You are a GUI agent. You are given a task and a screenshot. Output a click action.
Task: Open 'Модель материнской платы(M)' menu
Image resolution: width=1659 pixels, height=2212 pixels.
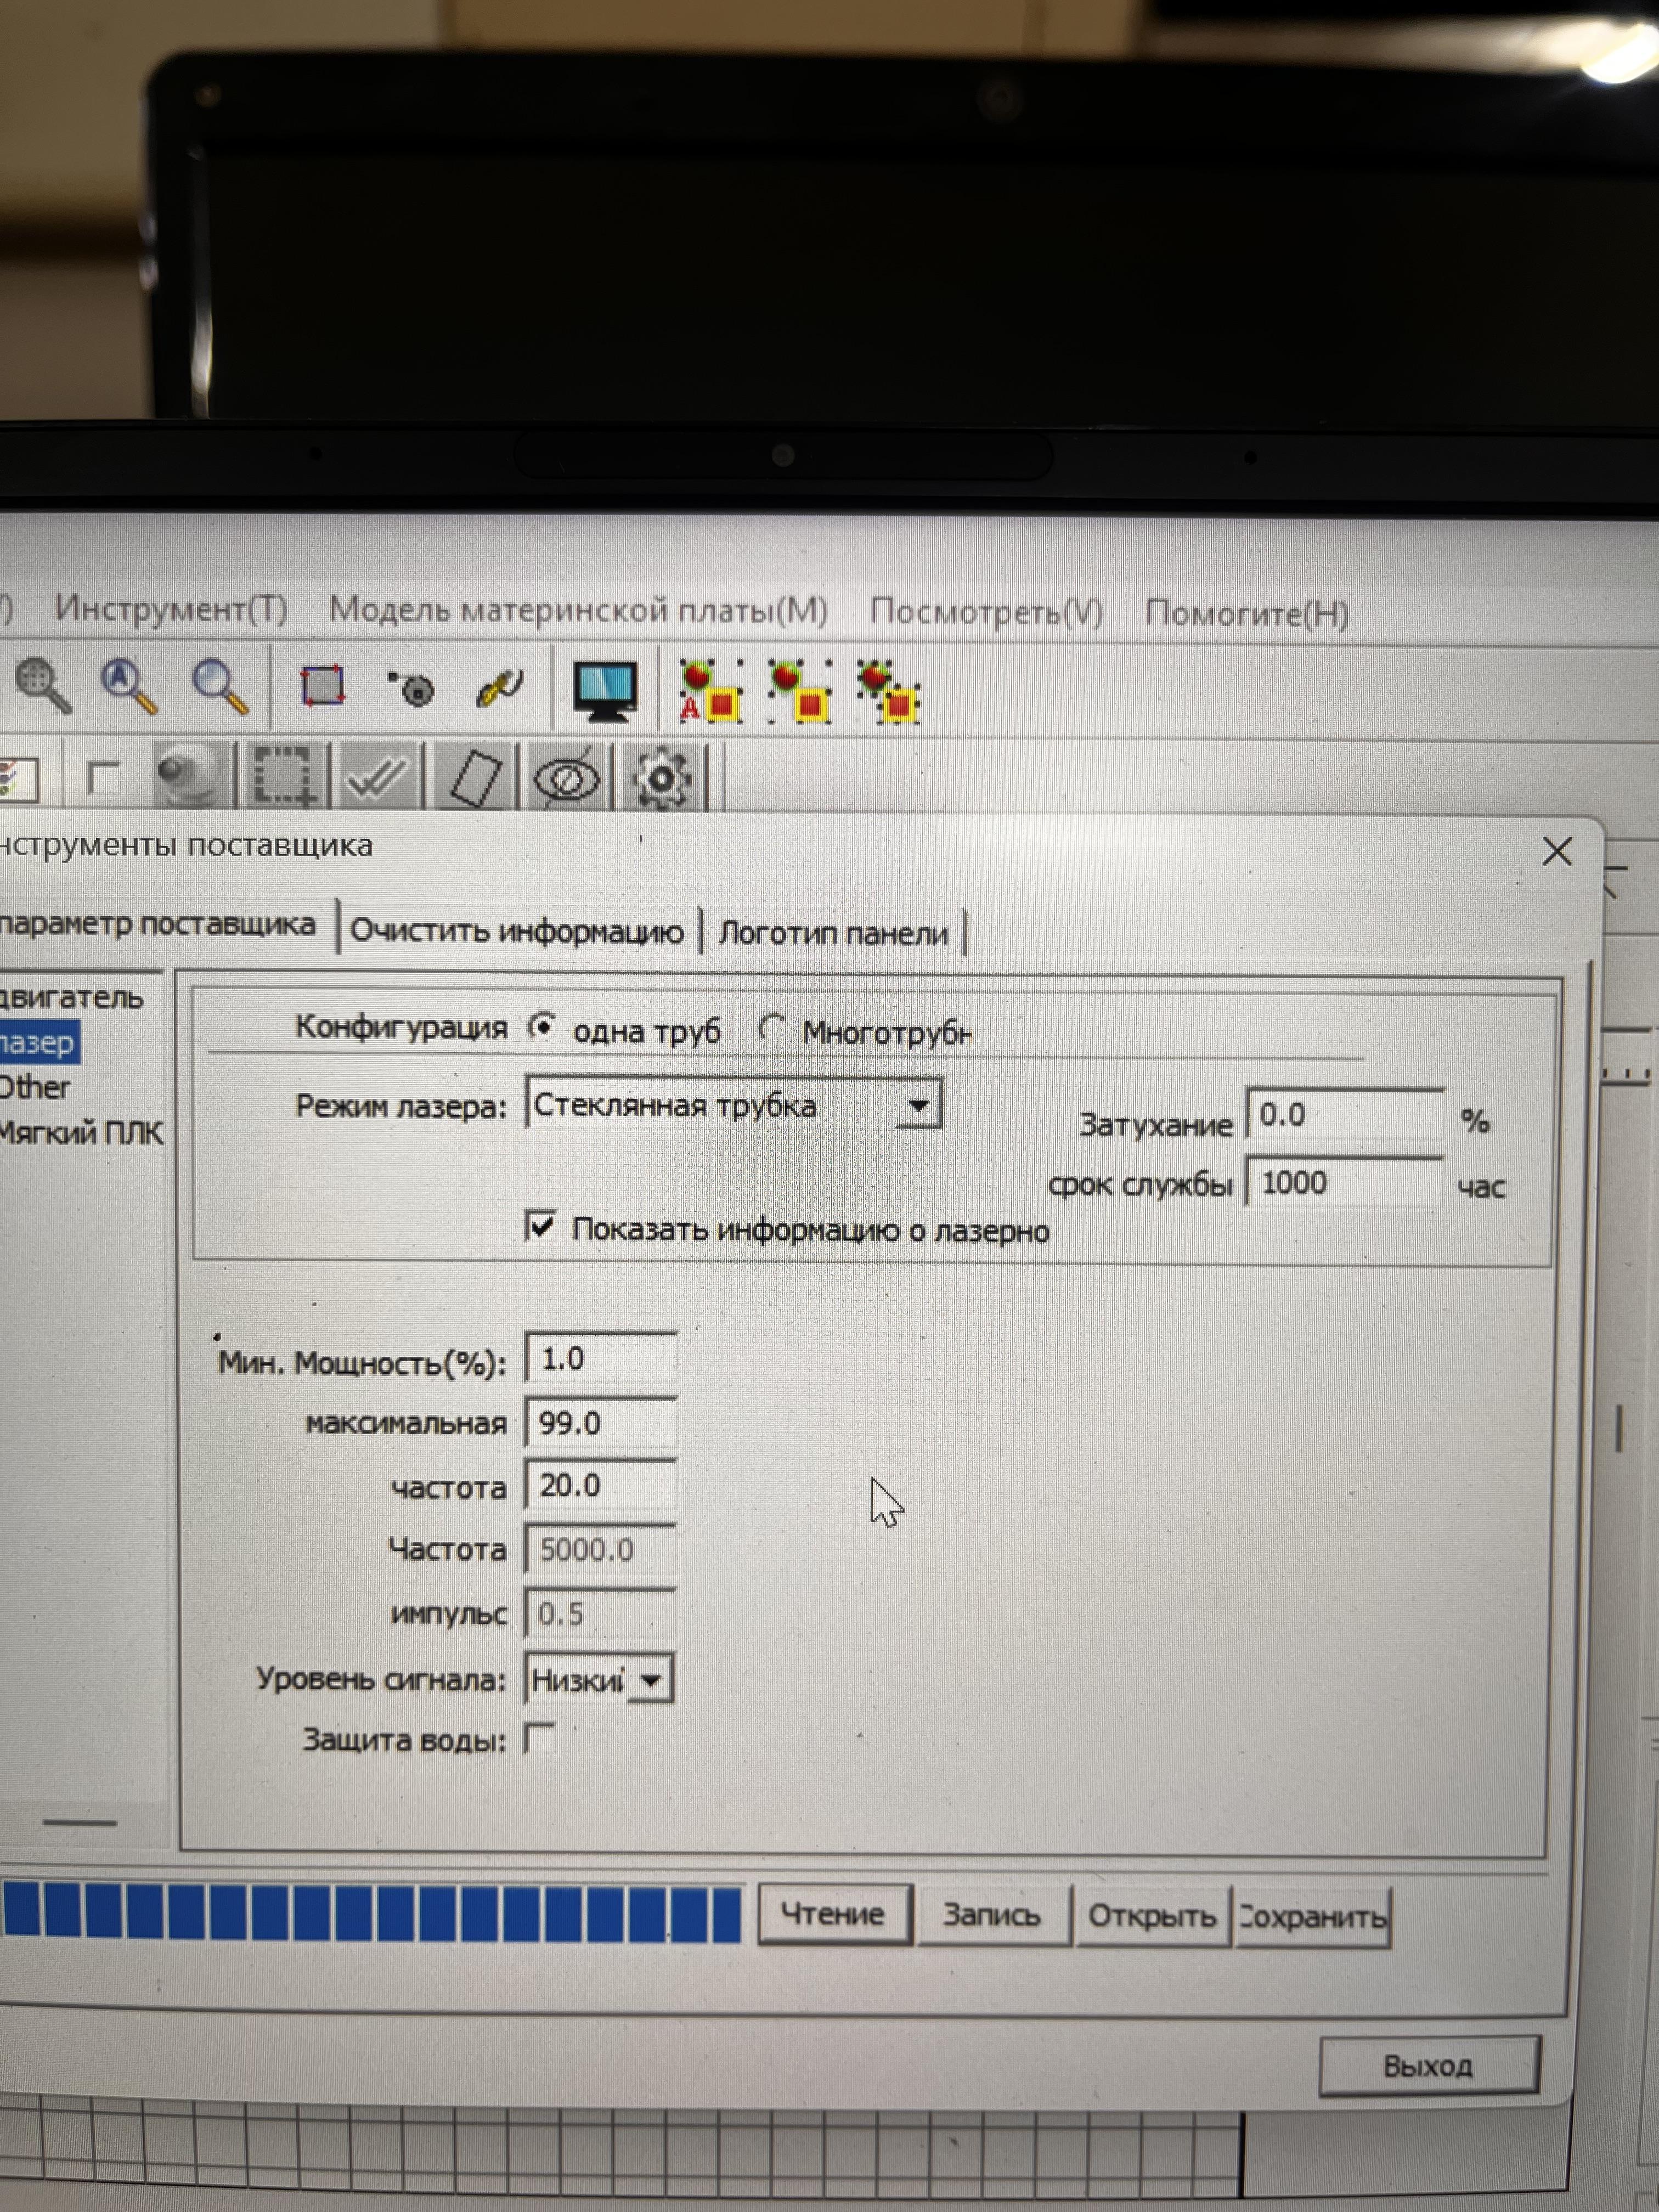[579, 610]
